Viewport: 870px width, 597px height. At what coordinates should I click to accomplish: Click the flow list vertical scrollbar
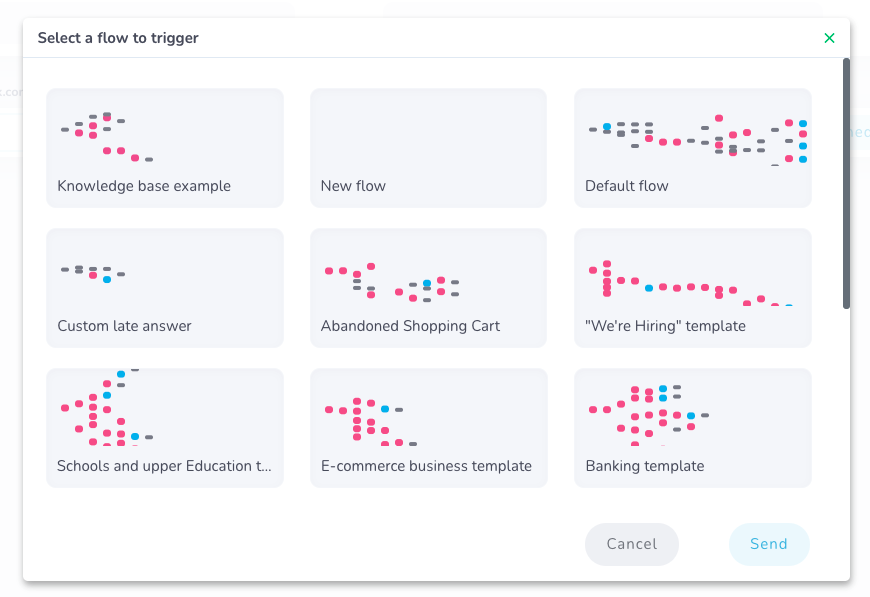click(846, 183)
